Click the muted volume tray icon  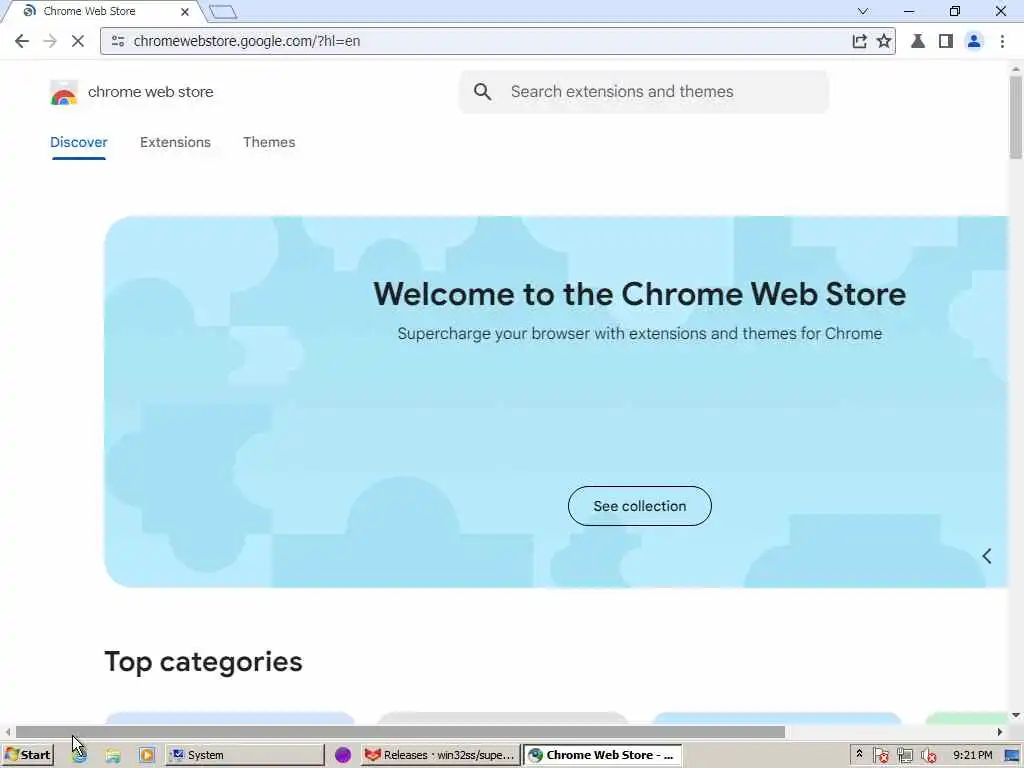[928, 756]
